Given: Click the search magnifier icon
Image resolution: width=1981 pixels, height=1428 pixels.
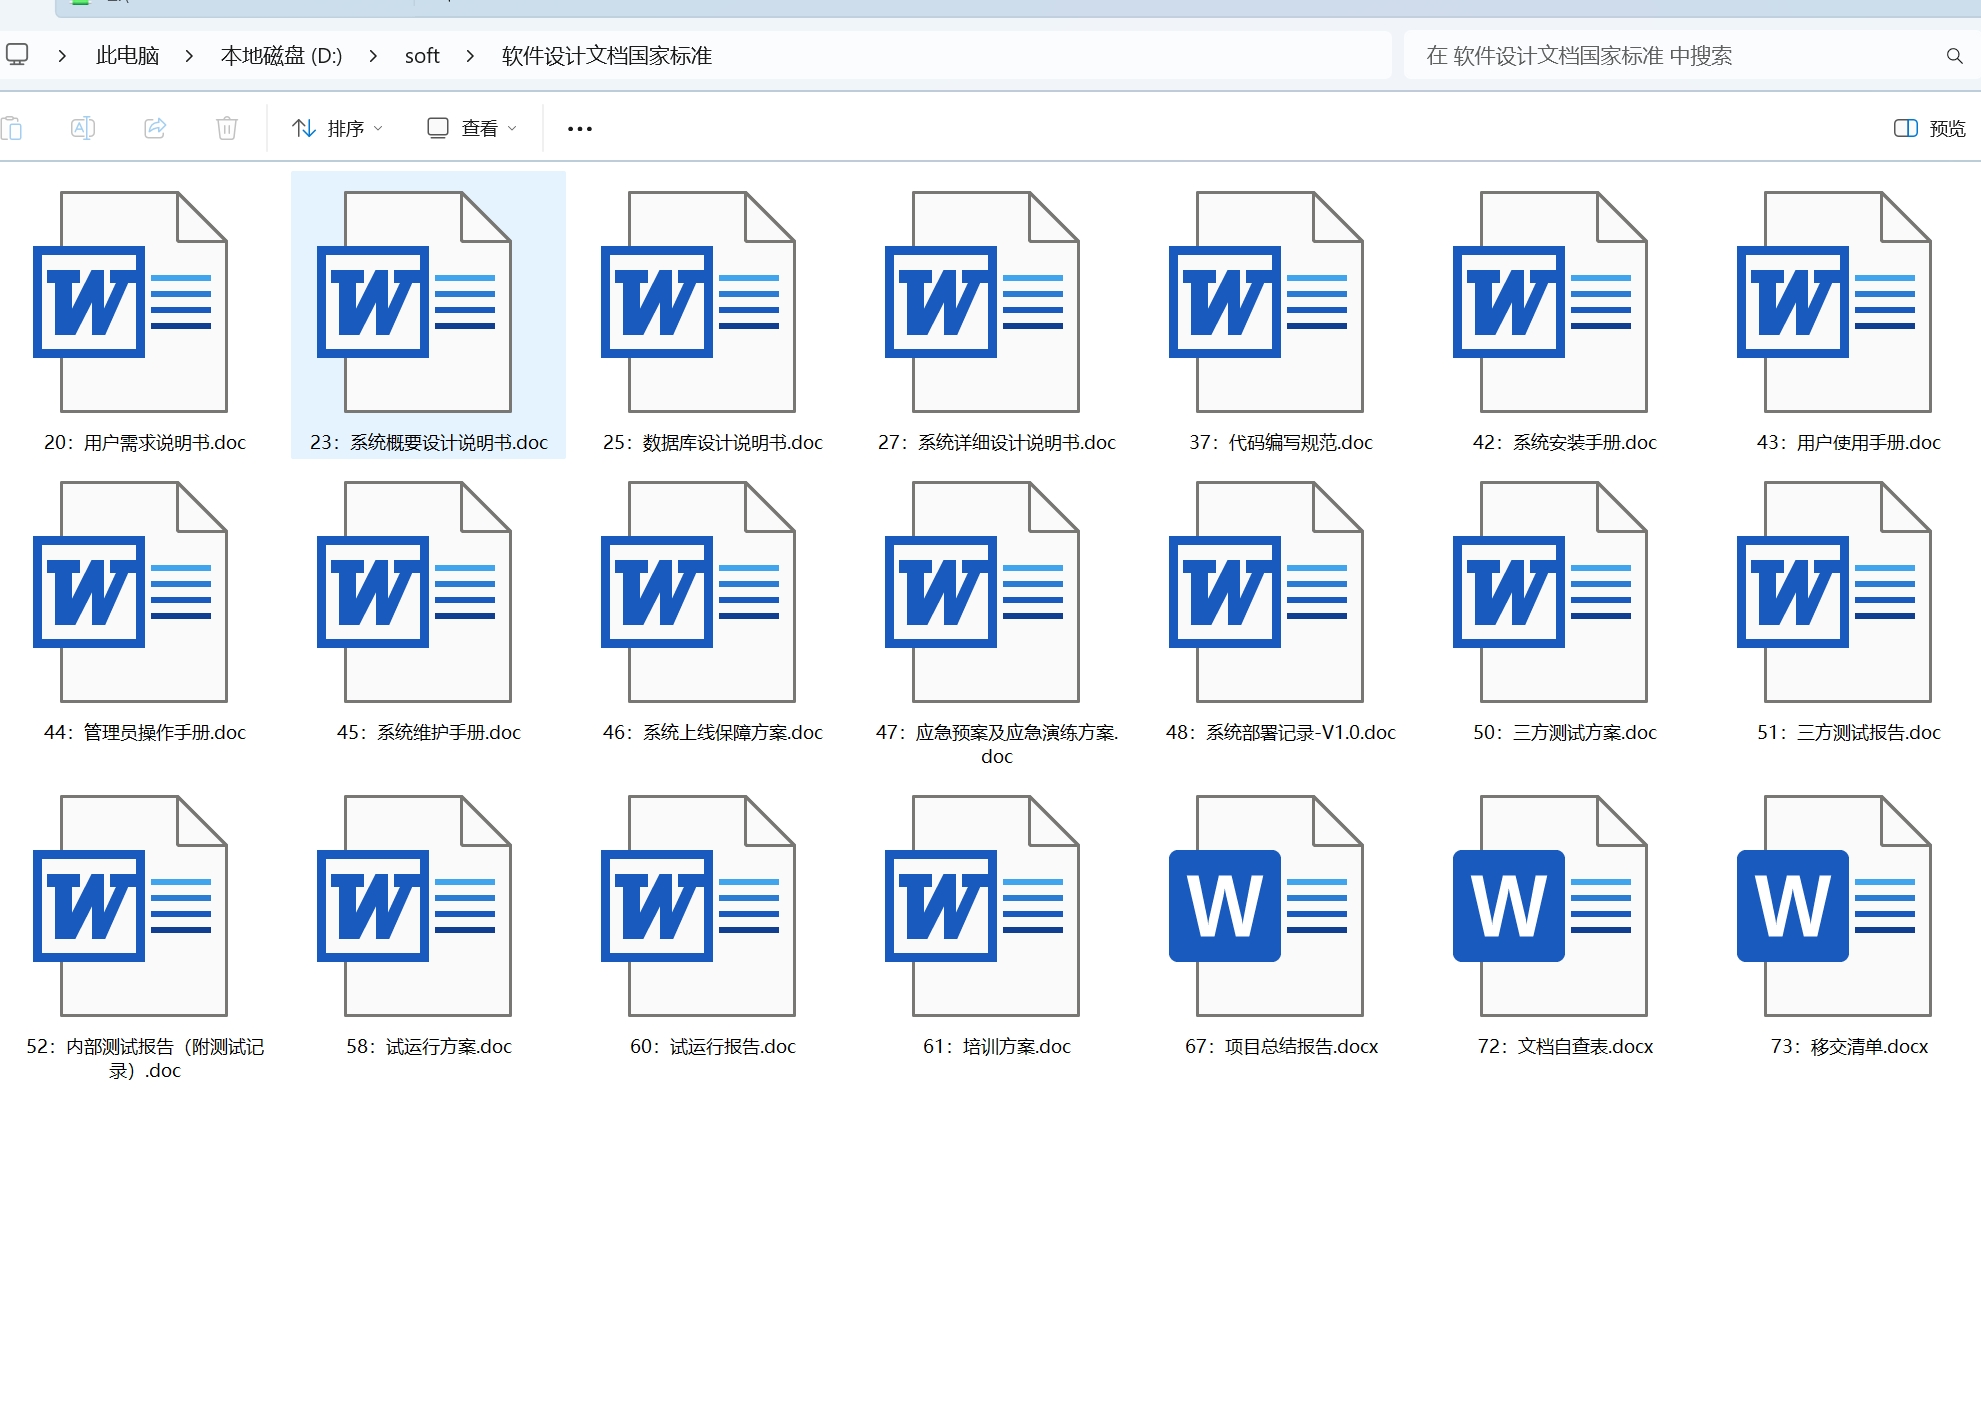Looking at the screenshot, I should [1954, 56].
